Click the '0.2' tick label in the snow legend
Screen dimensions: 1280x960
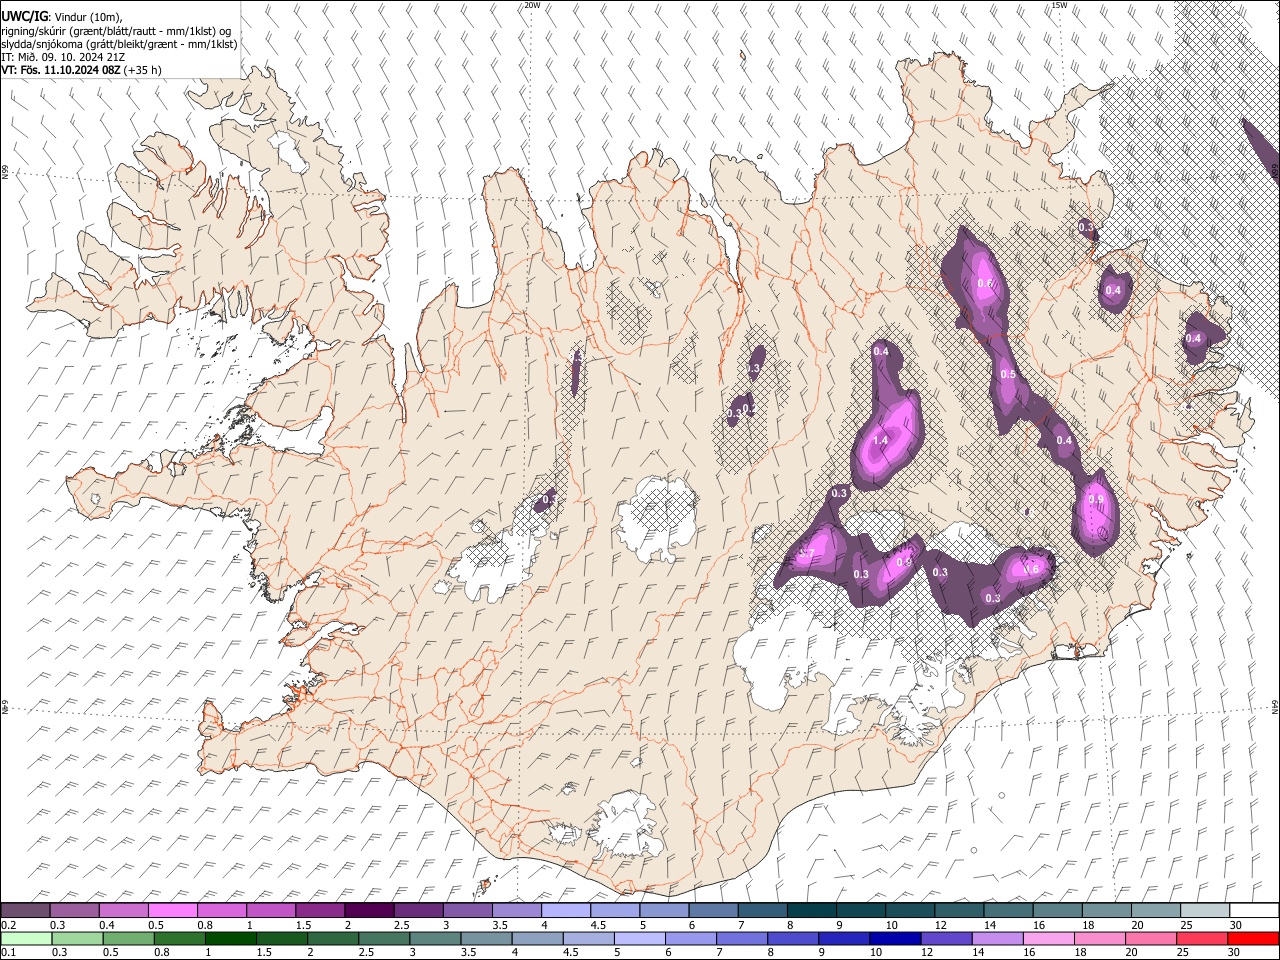(x=8, y=924)
